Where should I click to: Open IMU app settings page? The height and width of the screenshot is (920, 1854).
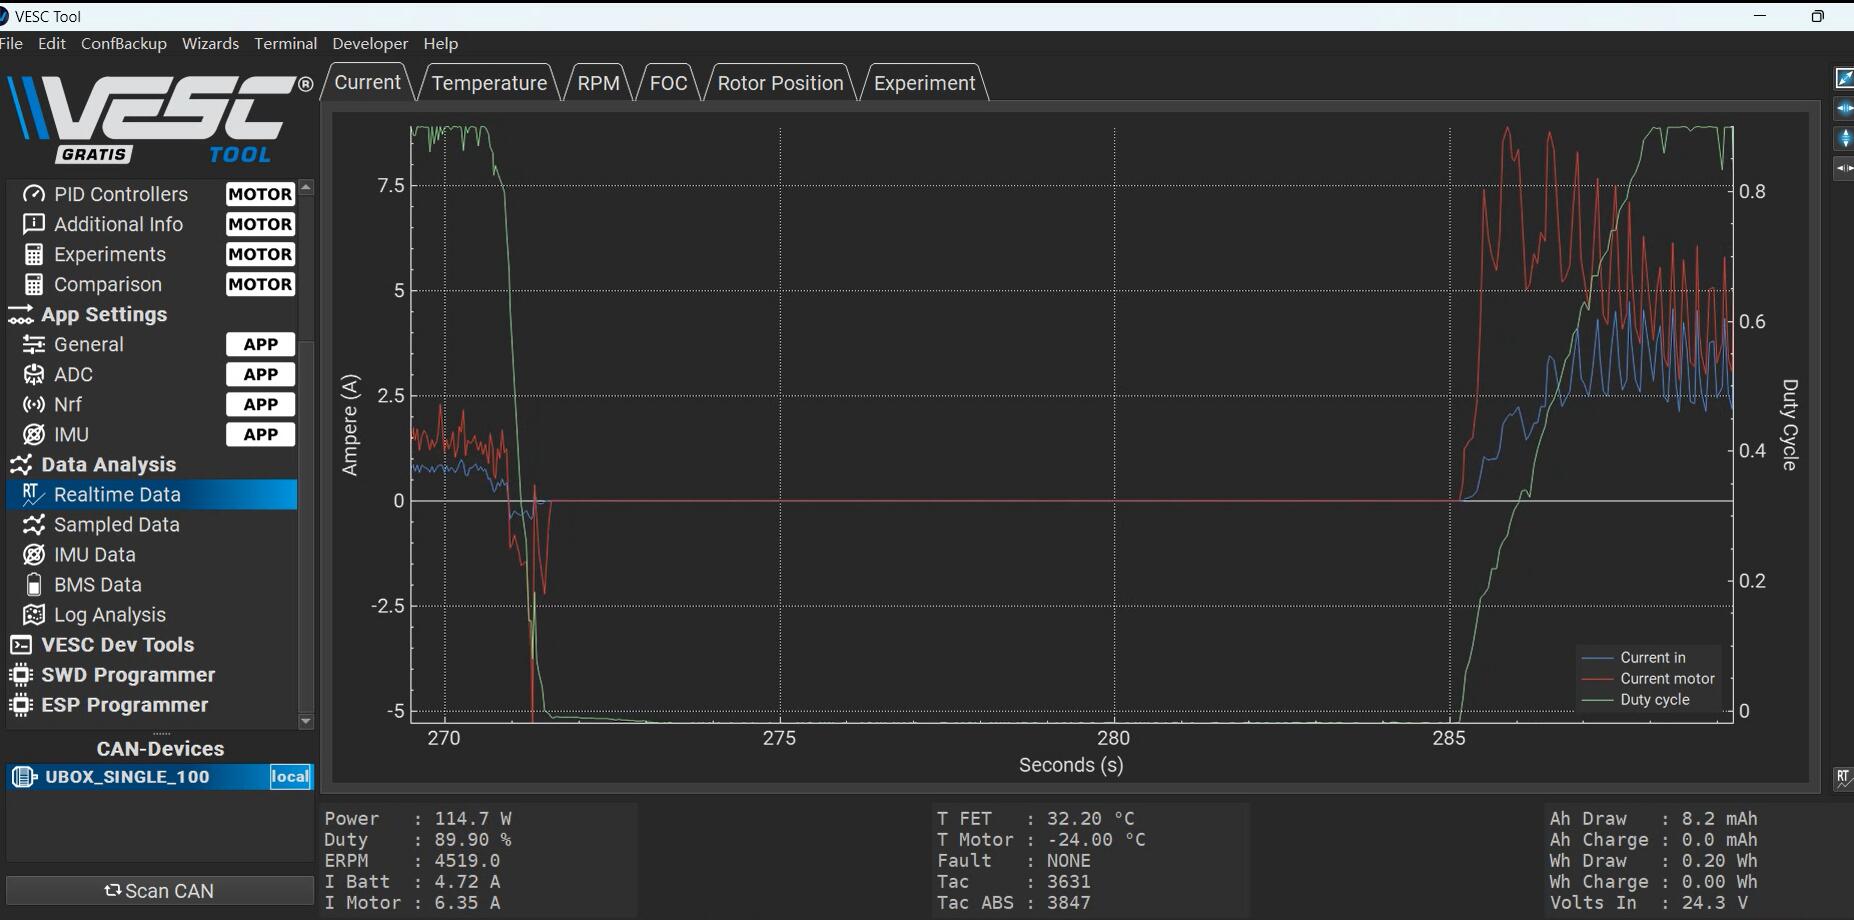coord(152,434)
